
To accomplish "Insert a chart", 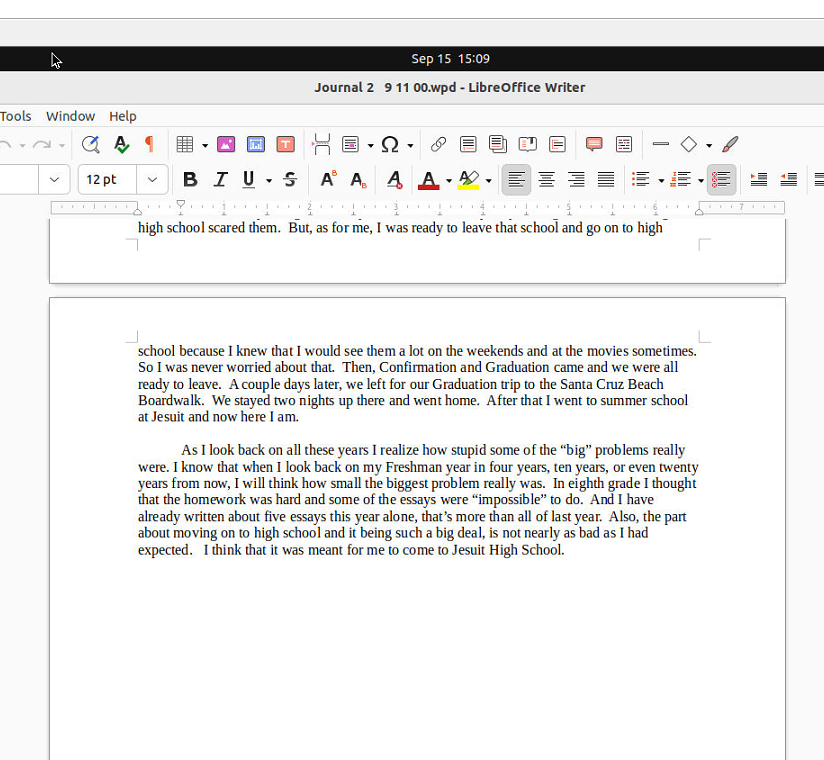I will coord(256,144).
